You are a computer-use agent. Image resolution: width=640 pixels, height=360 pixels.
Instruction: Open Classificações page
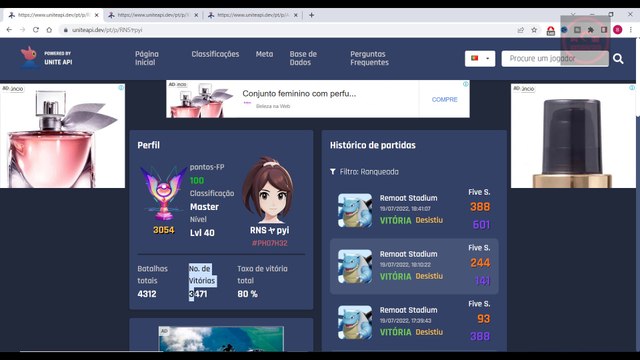[215, 54]
